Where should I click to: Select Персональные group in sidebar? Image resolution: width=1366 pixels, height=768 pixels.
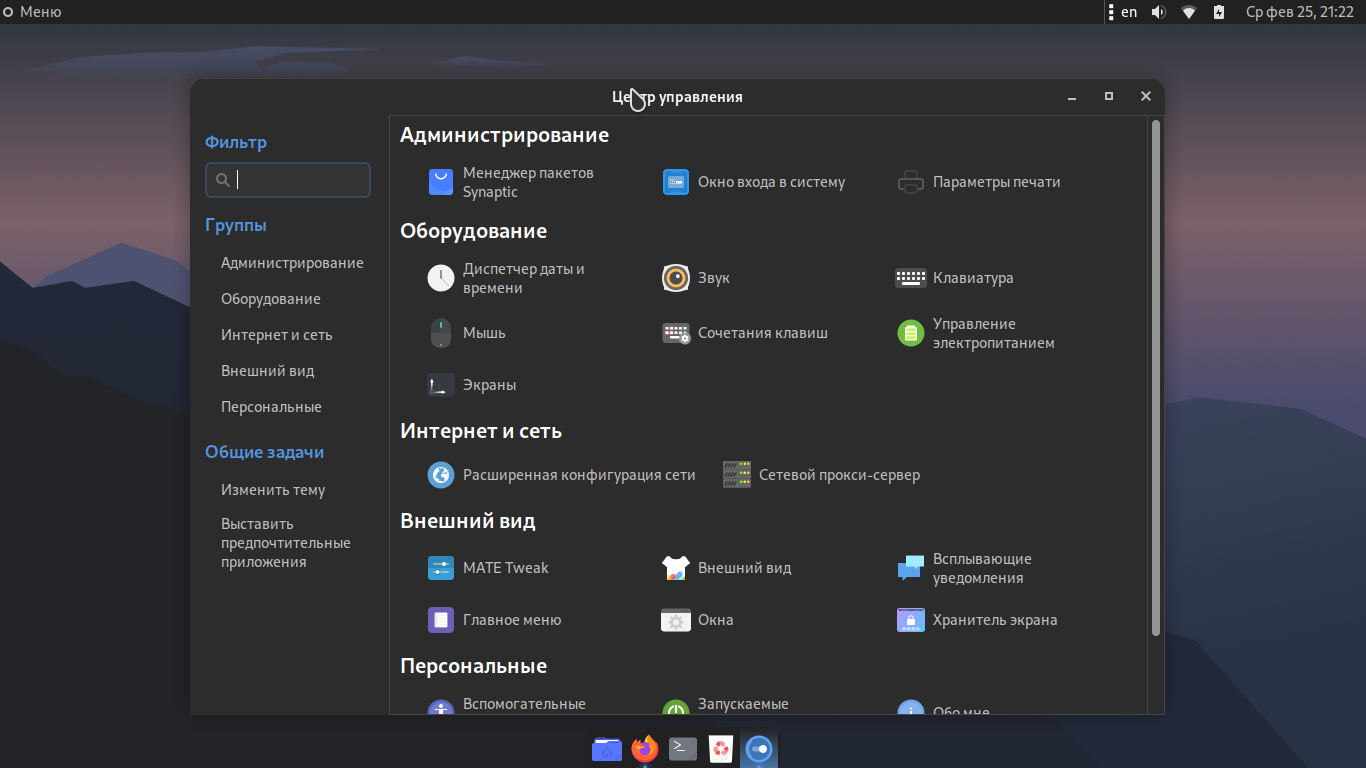(x=271, y=407)
